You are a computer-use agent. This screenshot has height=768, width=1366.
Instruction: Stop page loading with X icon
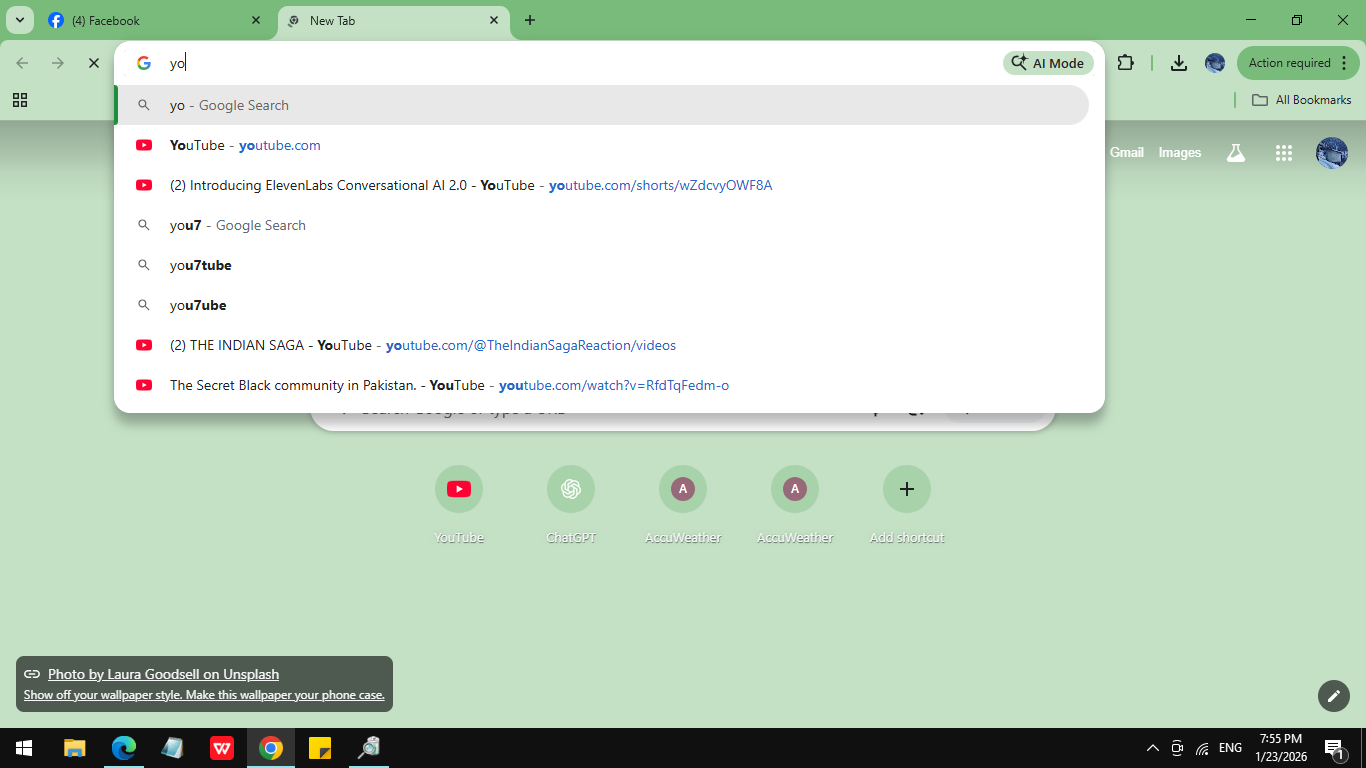pyautogui.click(x=94, y=63)
